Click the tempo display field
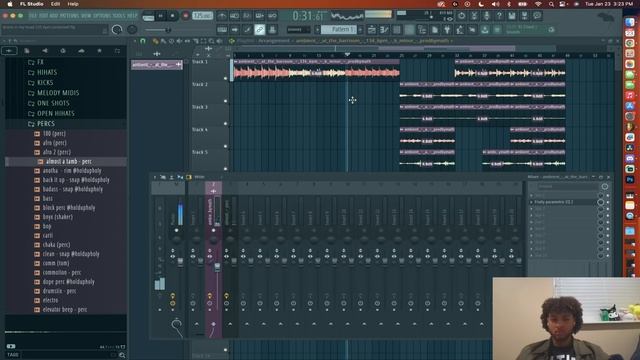 point(202,16)
